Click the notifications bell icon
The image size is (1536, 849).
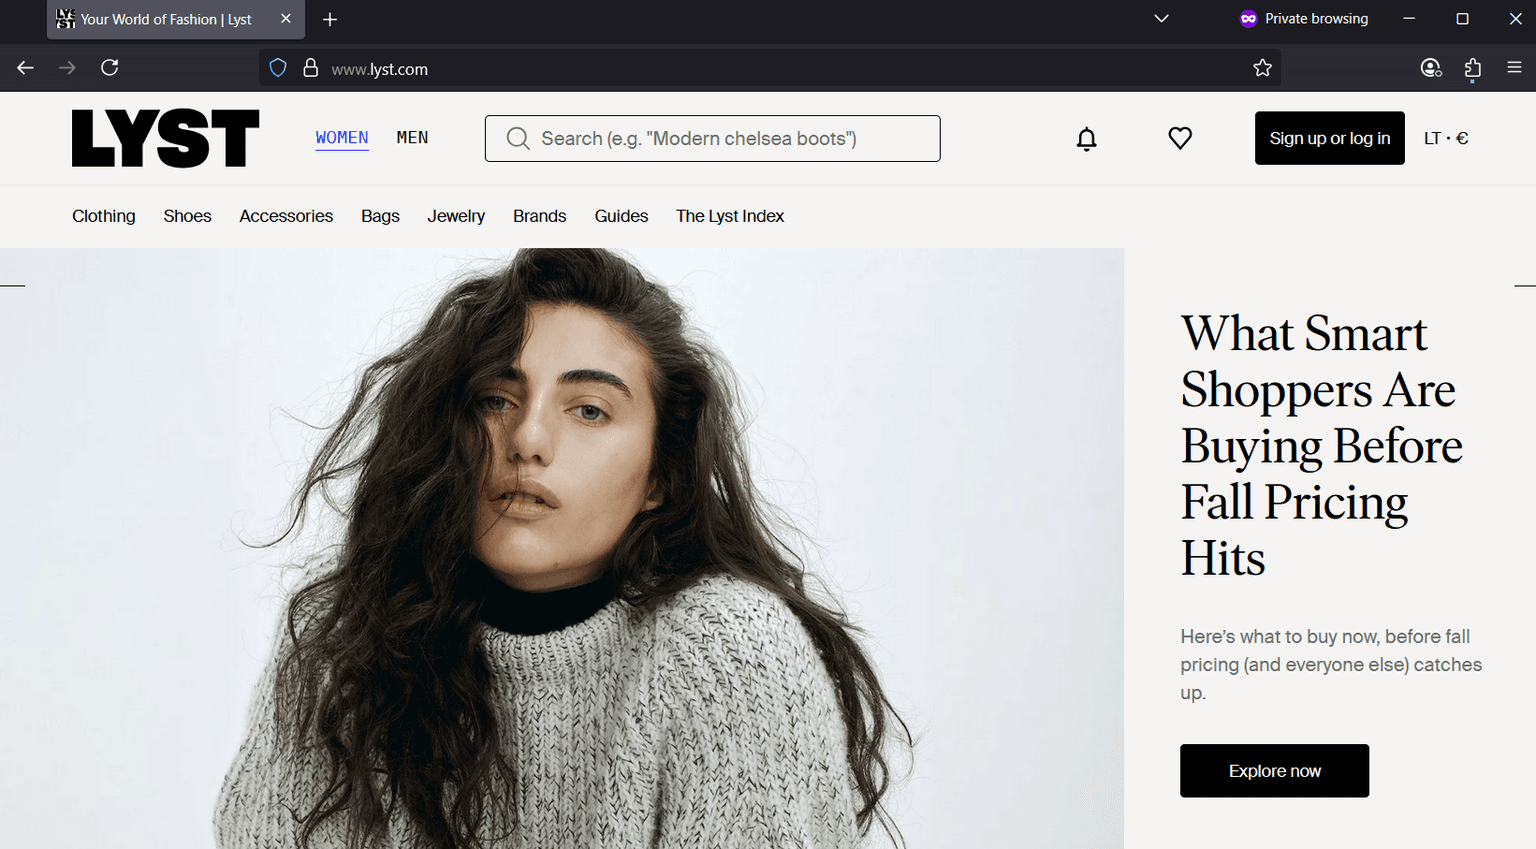1086,139
